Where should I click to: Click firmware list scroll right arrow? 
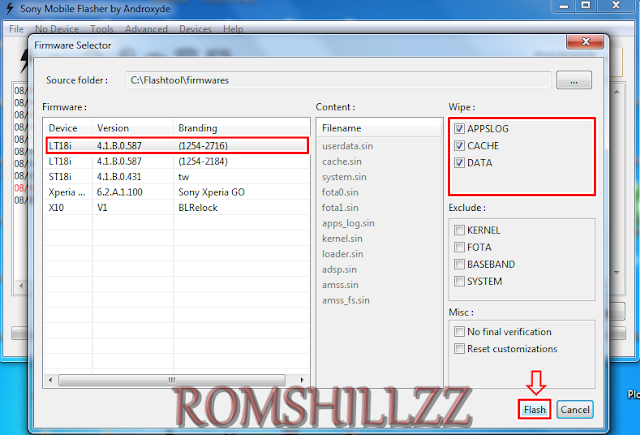tap(302, 380)
